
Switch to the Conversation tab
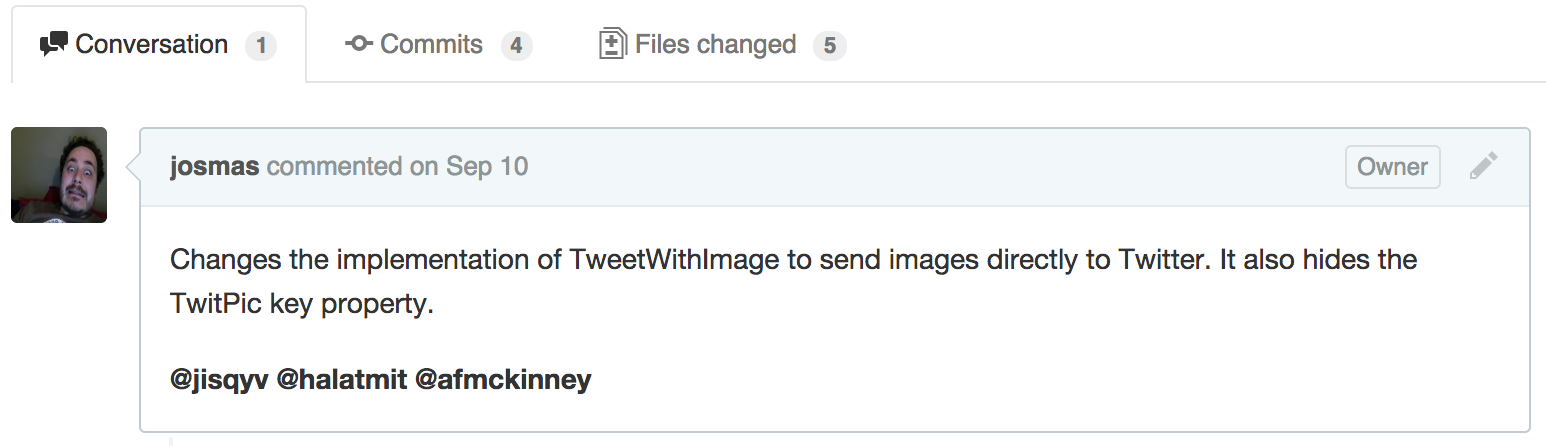159,45
